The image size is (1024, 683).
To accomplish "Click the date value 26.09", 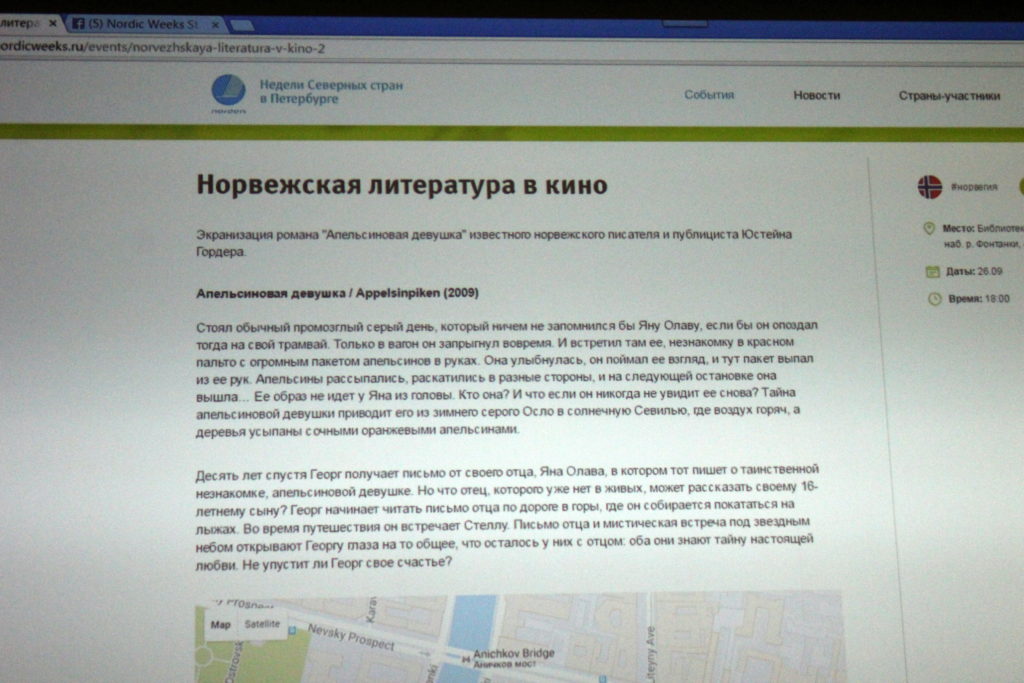I will coord(990,271).
